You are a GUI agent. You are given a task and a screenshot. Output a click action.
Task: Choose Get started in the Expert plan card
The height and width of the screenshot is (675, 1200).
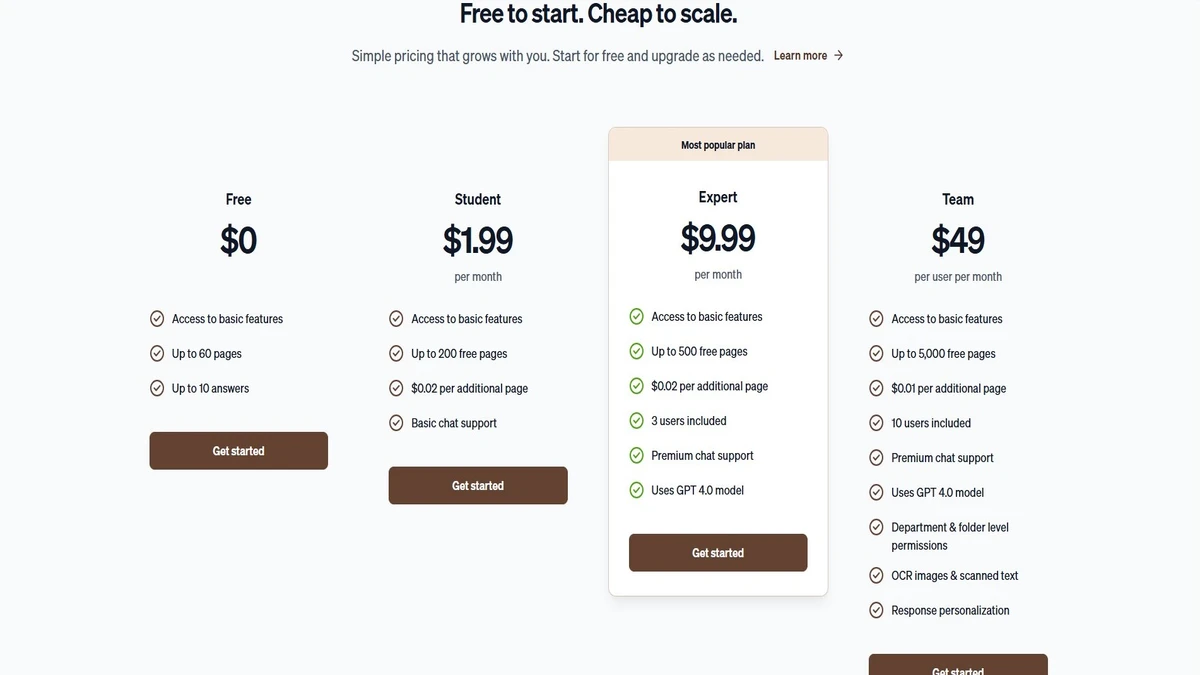(x=718, y=553)
